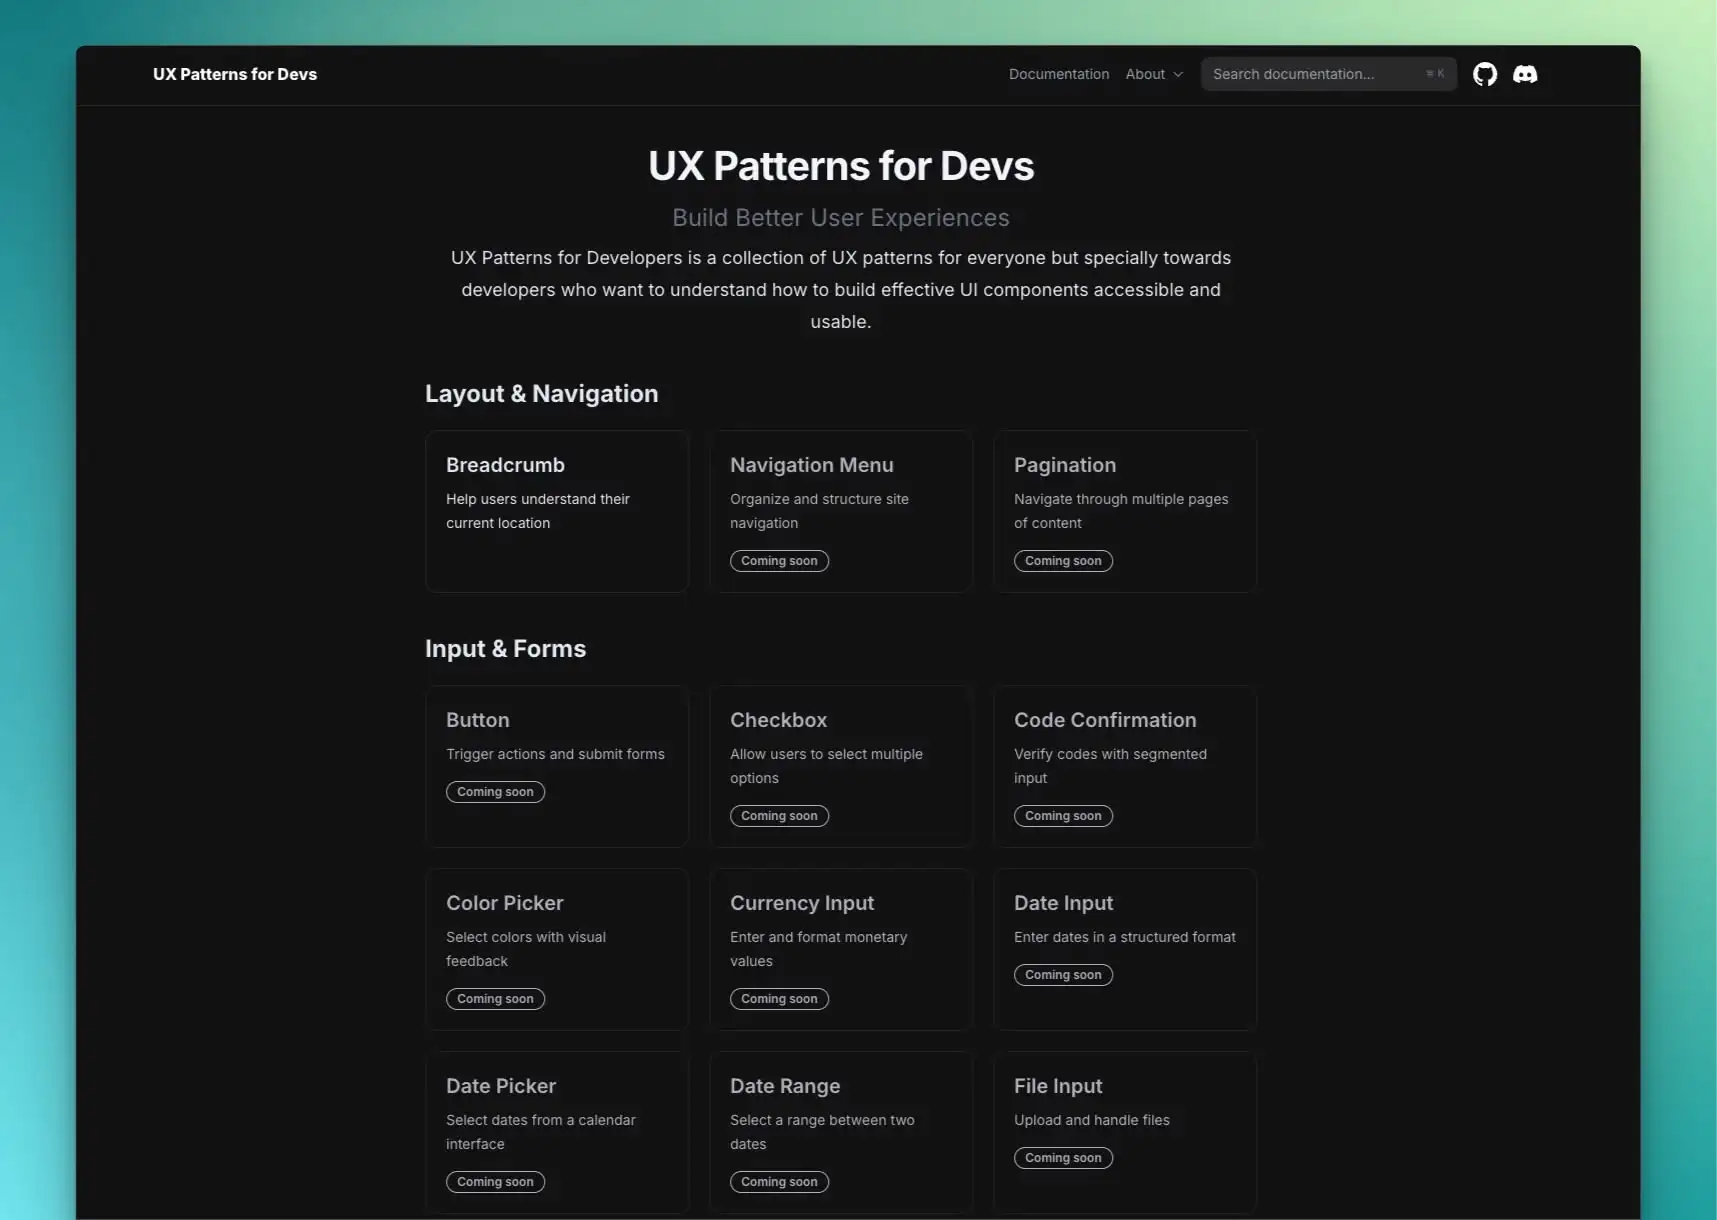Open the Code Confirmation card
This screenshot has height=1220, width=1717.
(x=1124, y=765)
